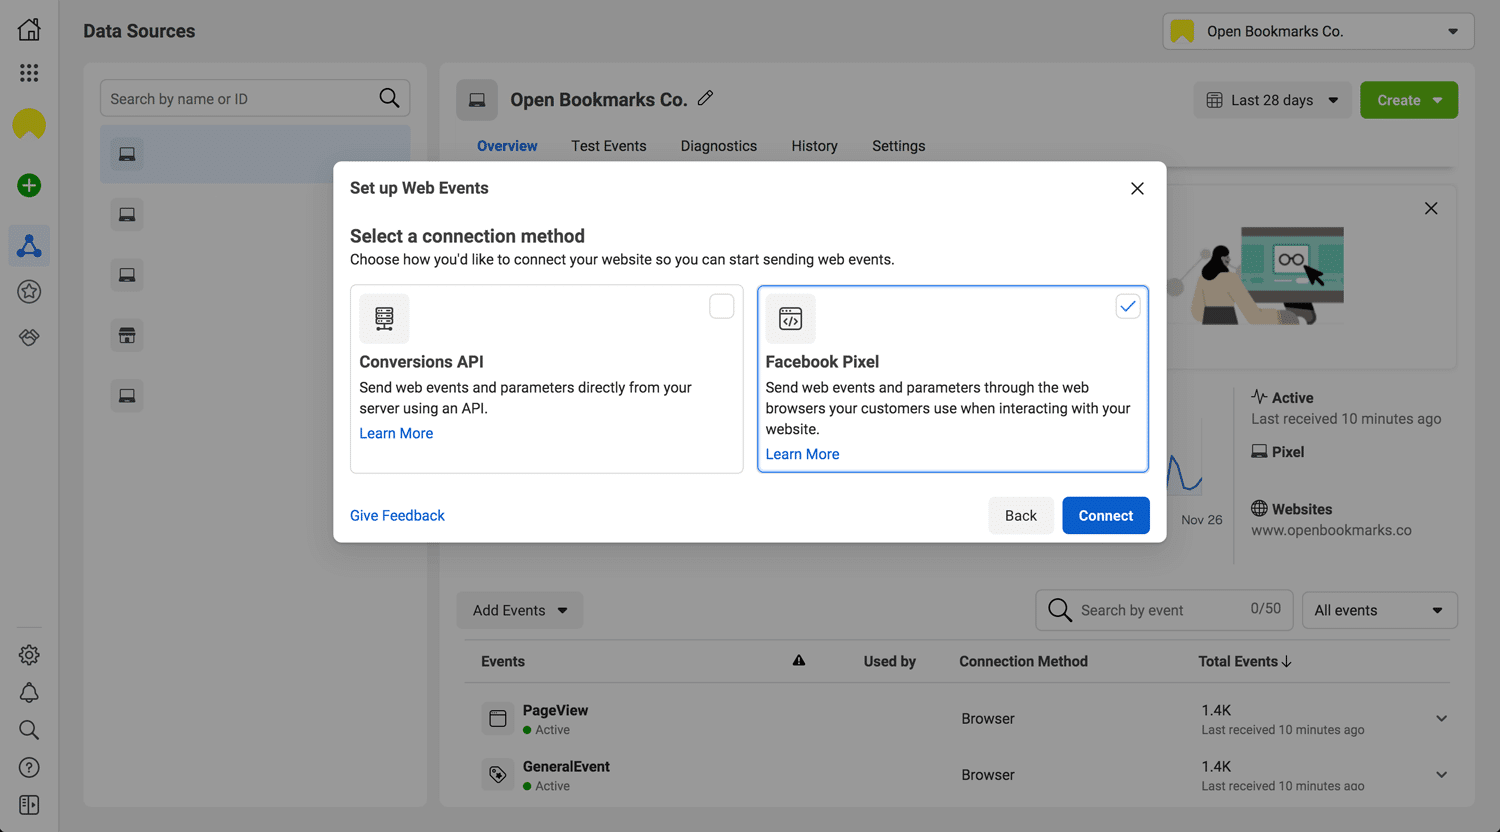The width and height of the screenshot is (1500, 832).
Task: Open the all tools grid menu
Action: 29,73
